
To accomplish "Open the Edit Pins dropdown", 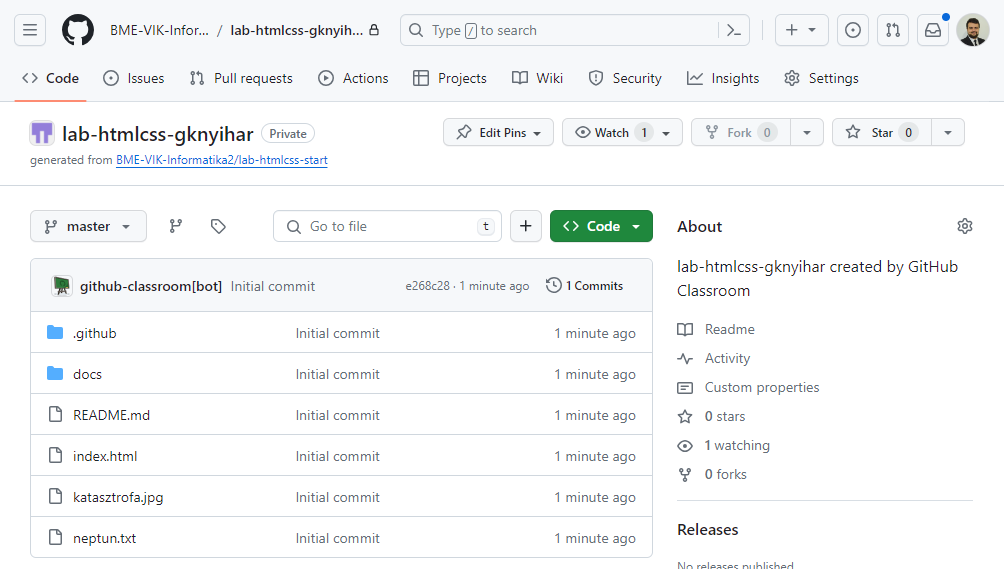I will (x=498, y=132).
